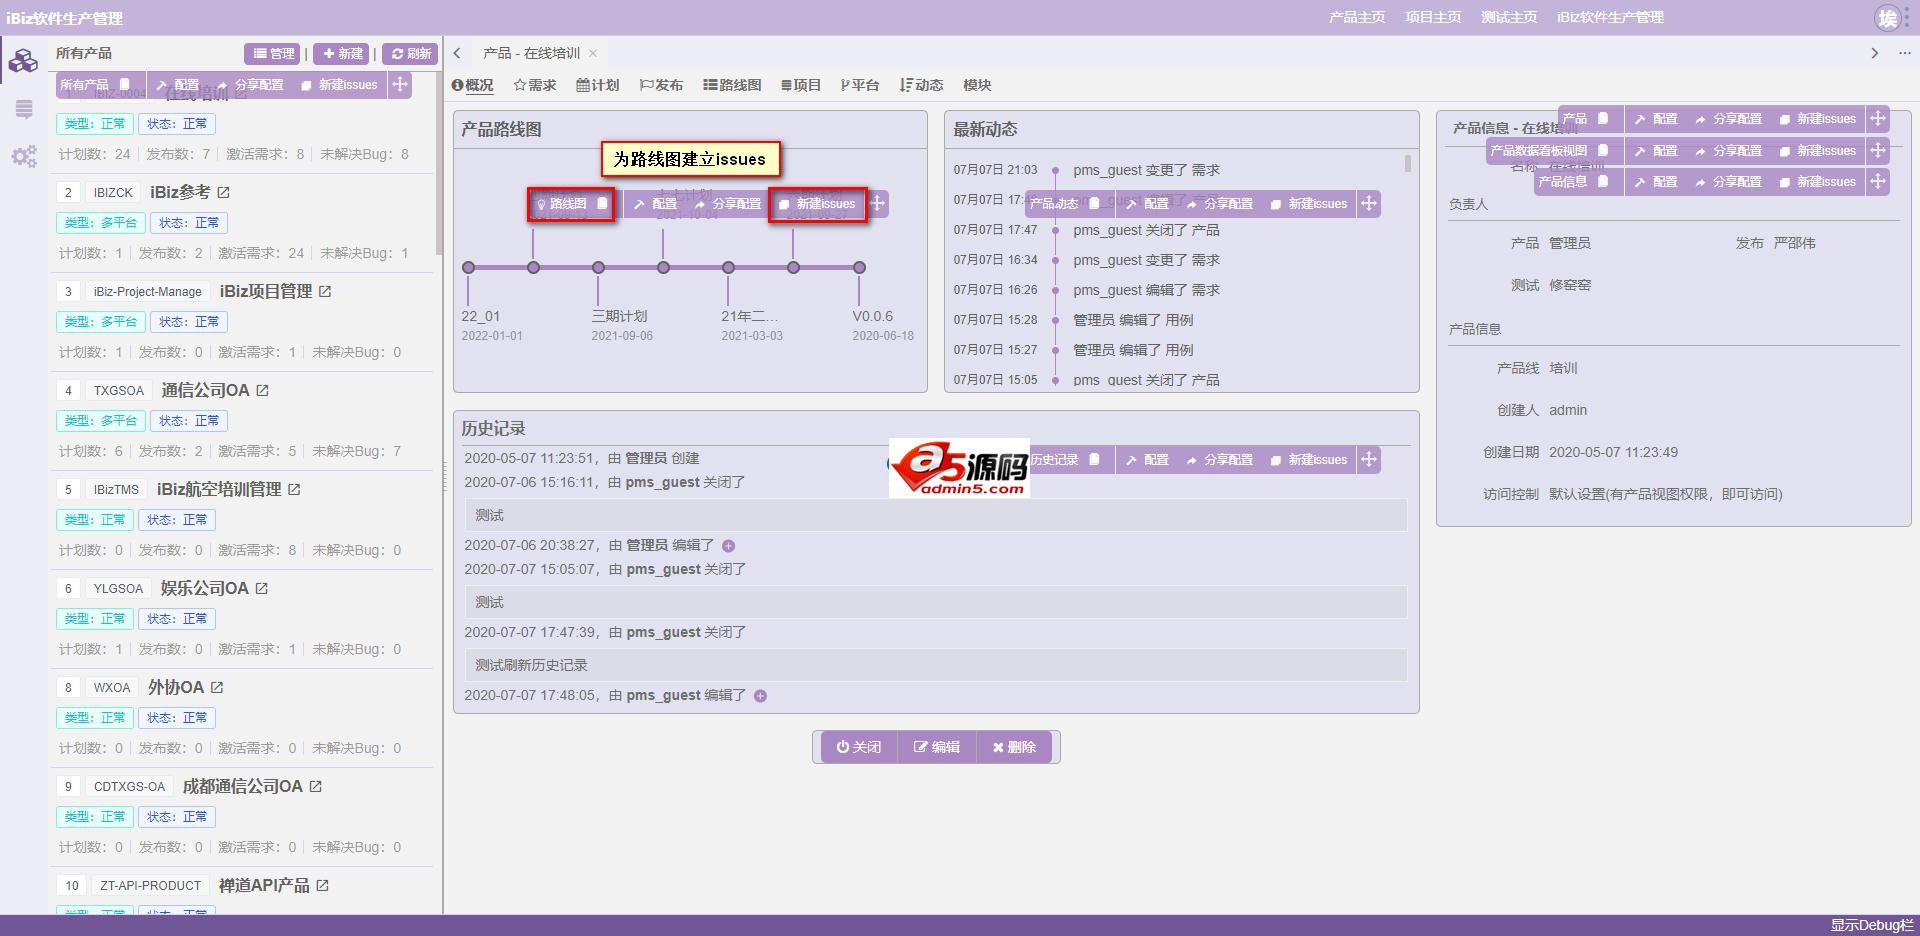Switch to the 路线图 tab

pos(732,85)
